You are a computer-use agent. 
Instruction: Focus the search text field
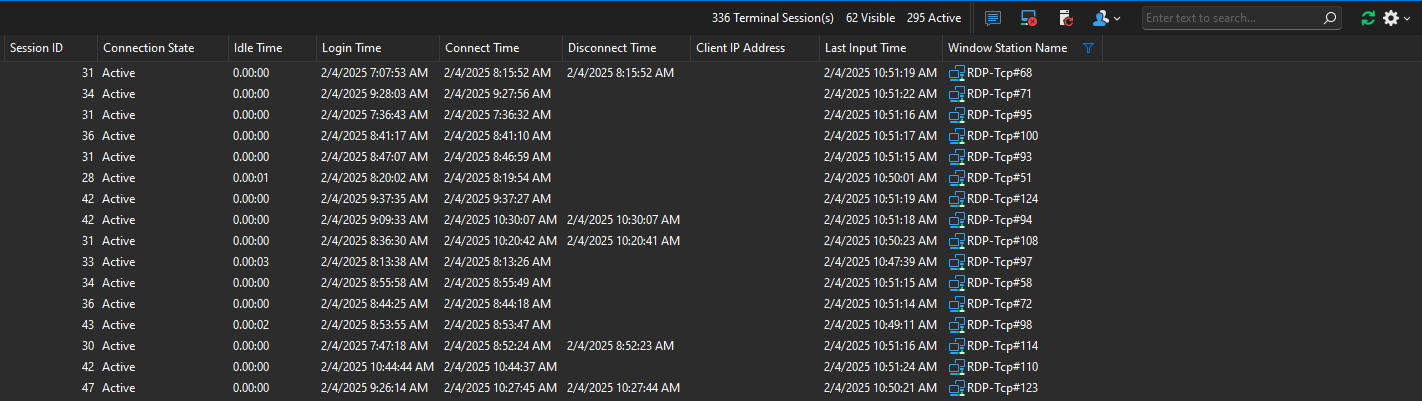1230,18
